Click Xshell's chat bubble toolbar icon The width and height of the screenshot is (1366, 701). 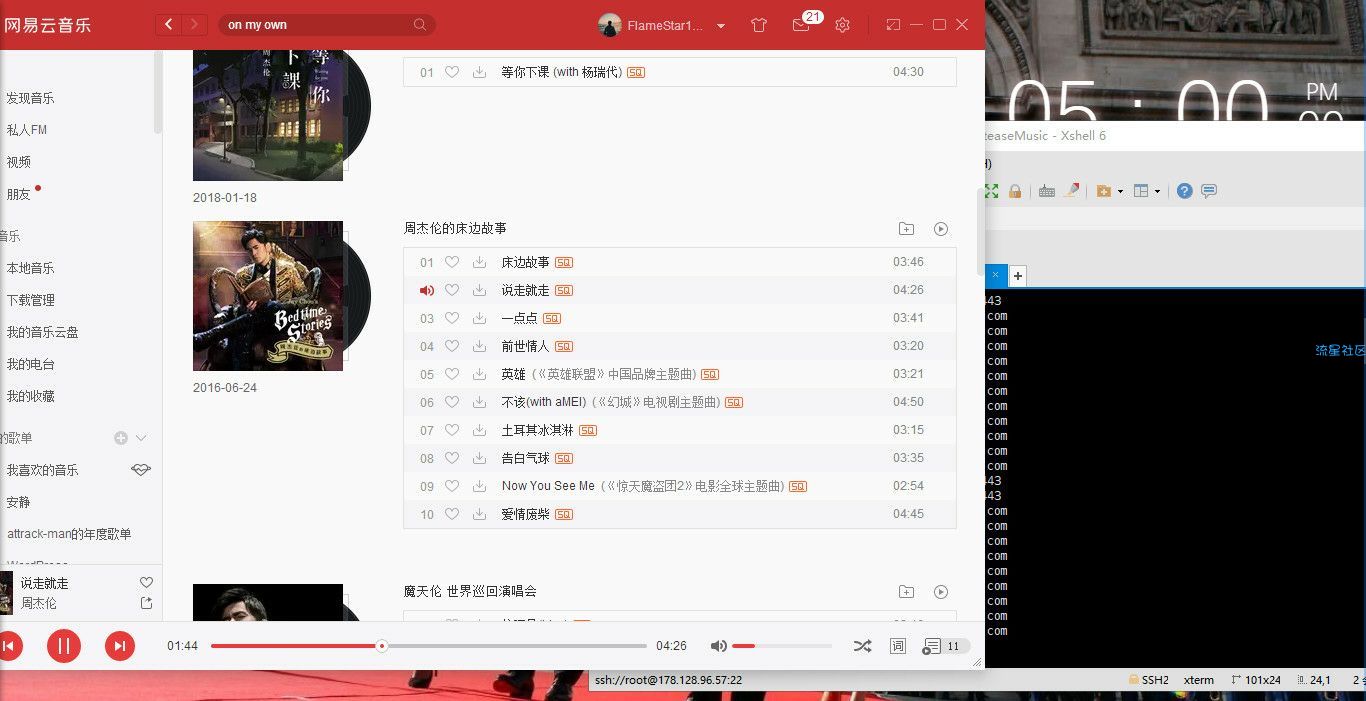point(1209,191)
